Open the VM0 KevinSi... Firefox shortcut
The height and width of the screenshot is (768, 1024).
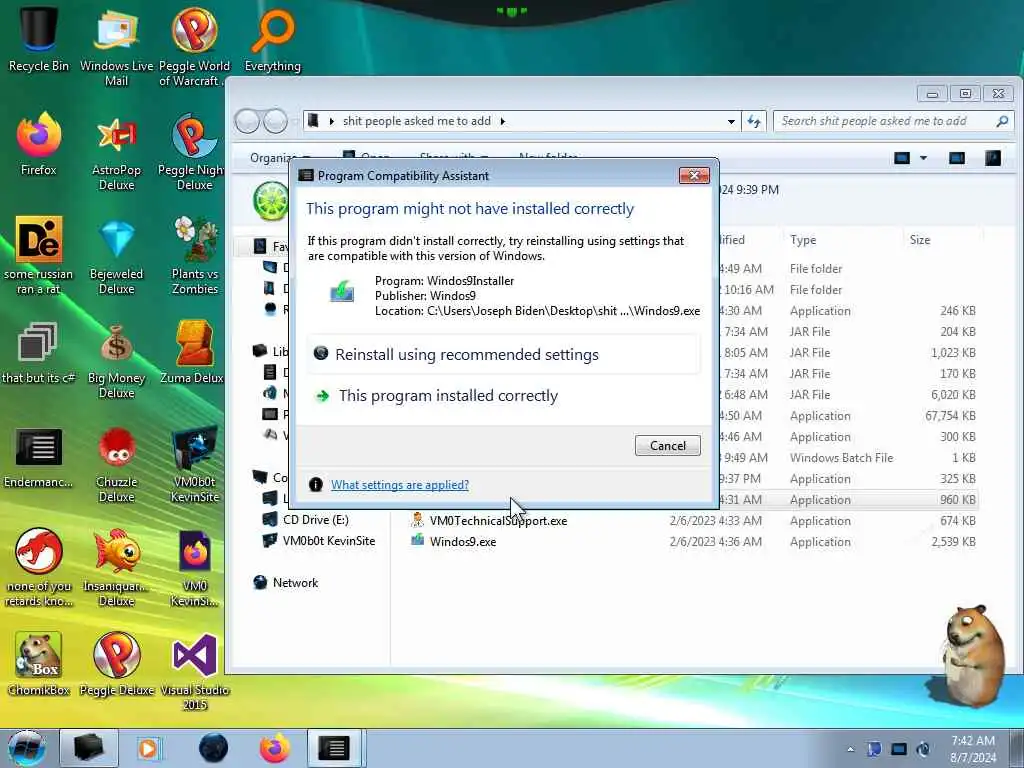[x=194, y=568]
